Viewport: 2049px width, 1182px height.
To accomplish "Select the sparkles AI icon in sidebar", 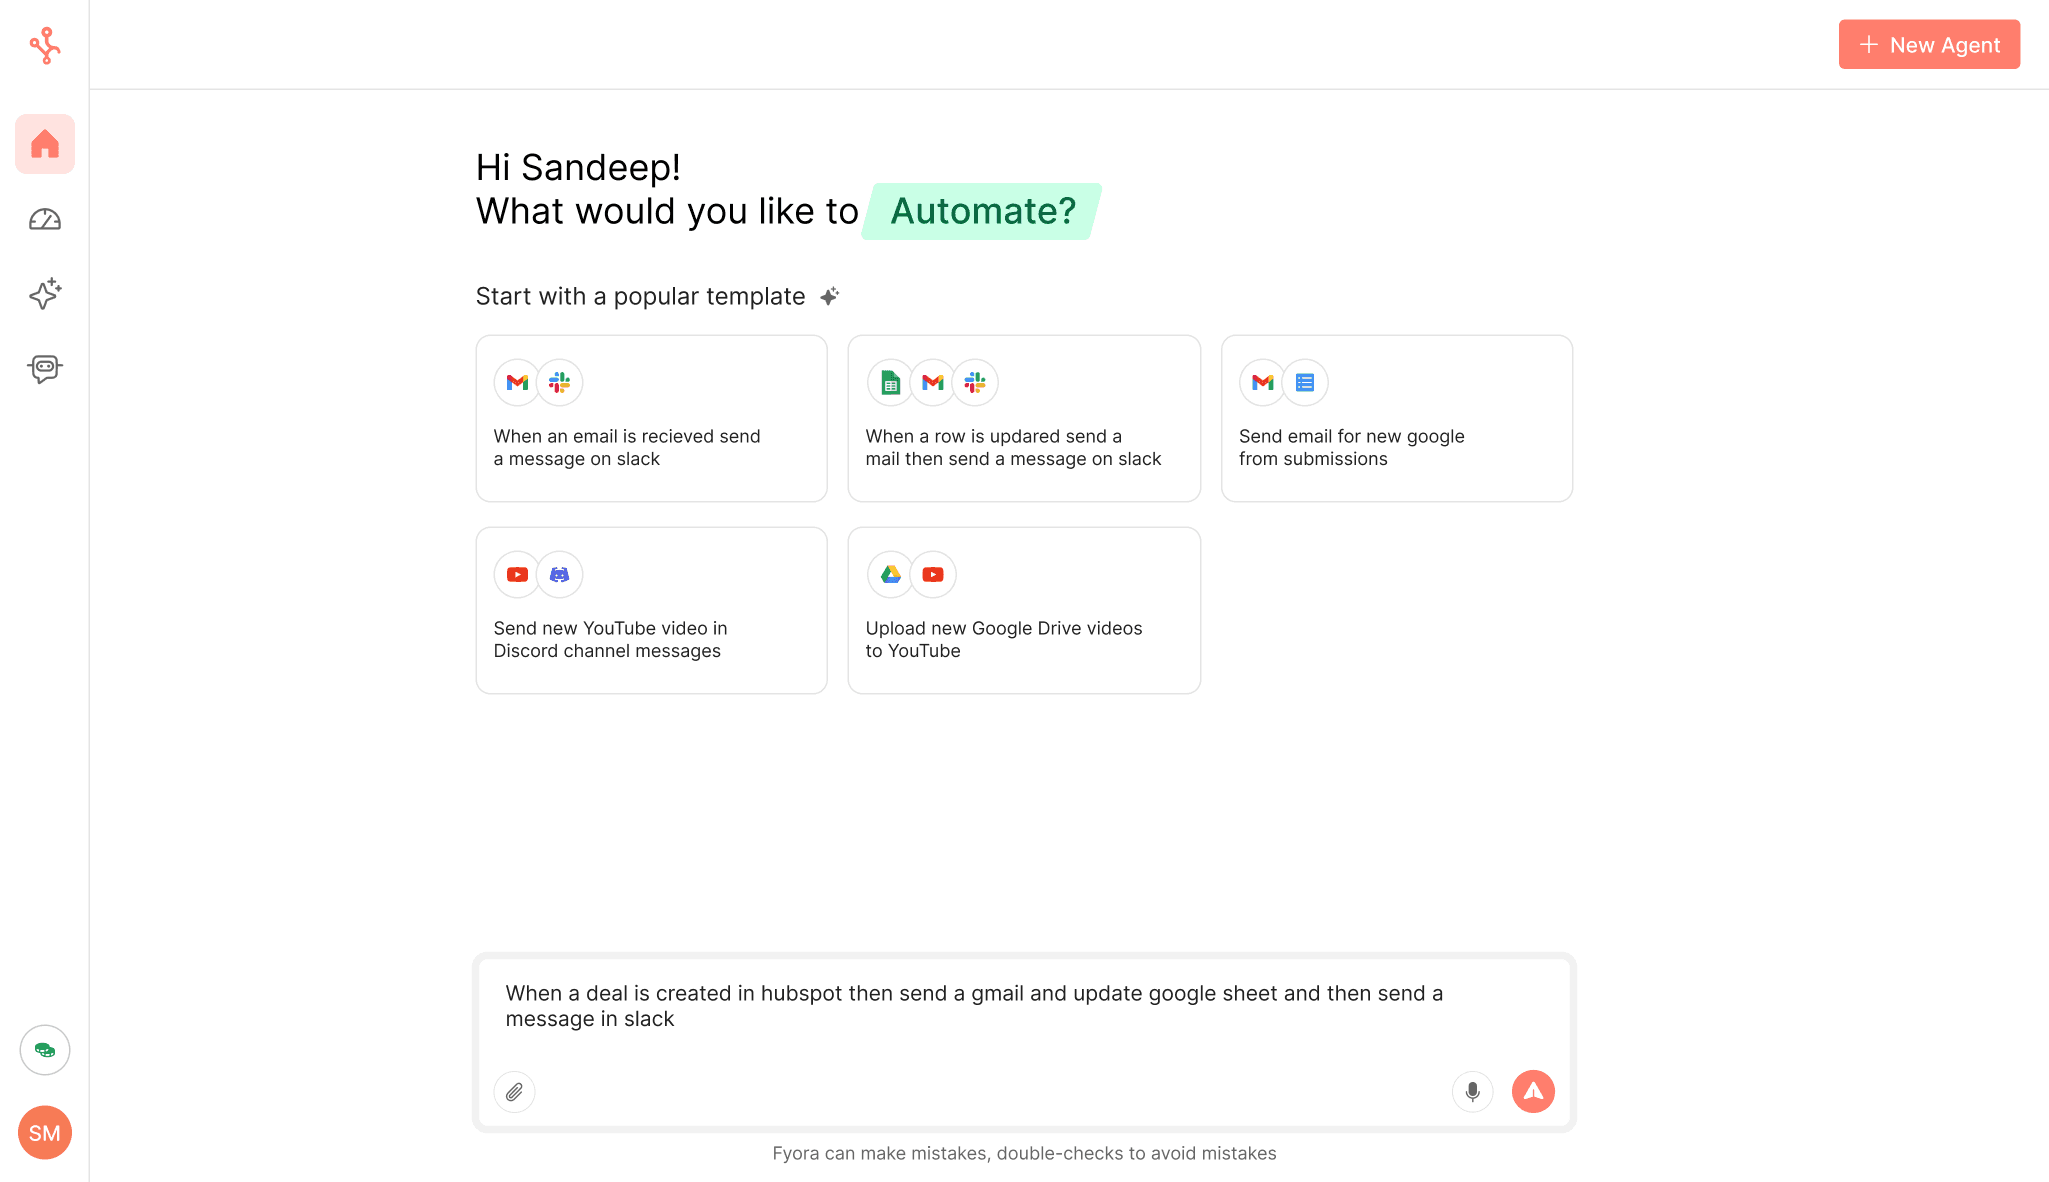I will [44, 294].
